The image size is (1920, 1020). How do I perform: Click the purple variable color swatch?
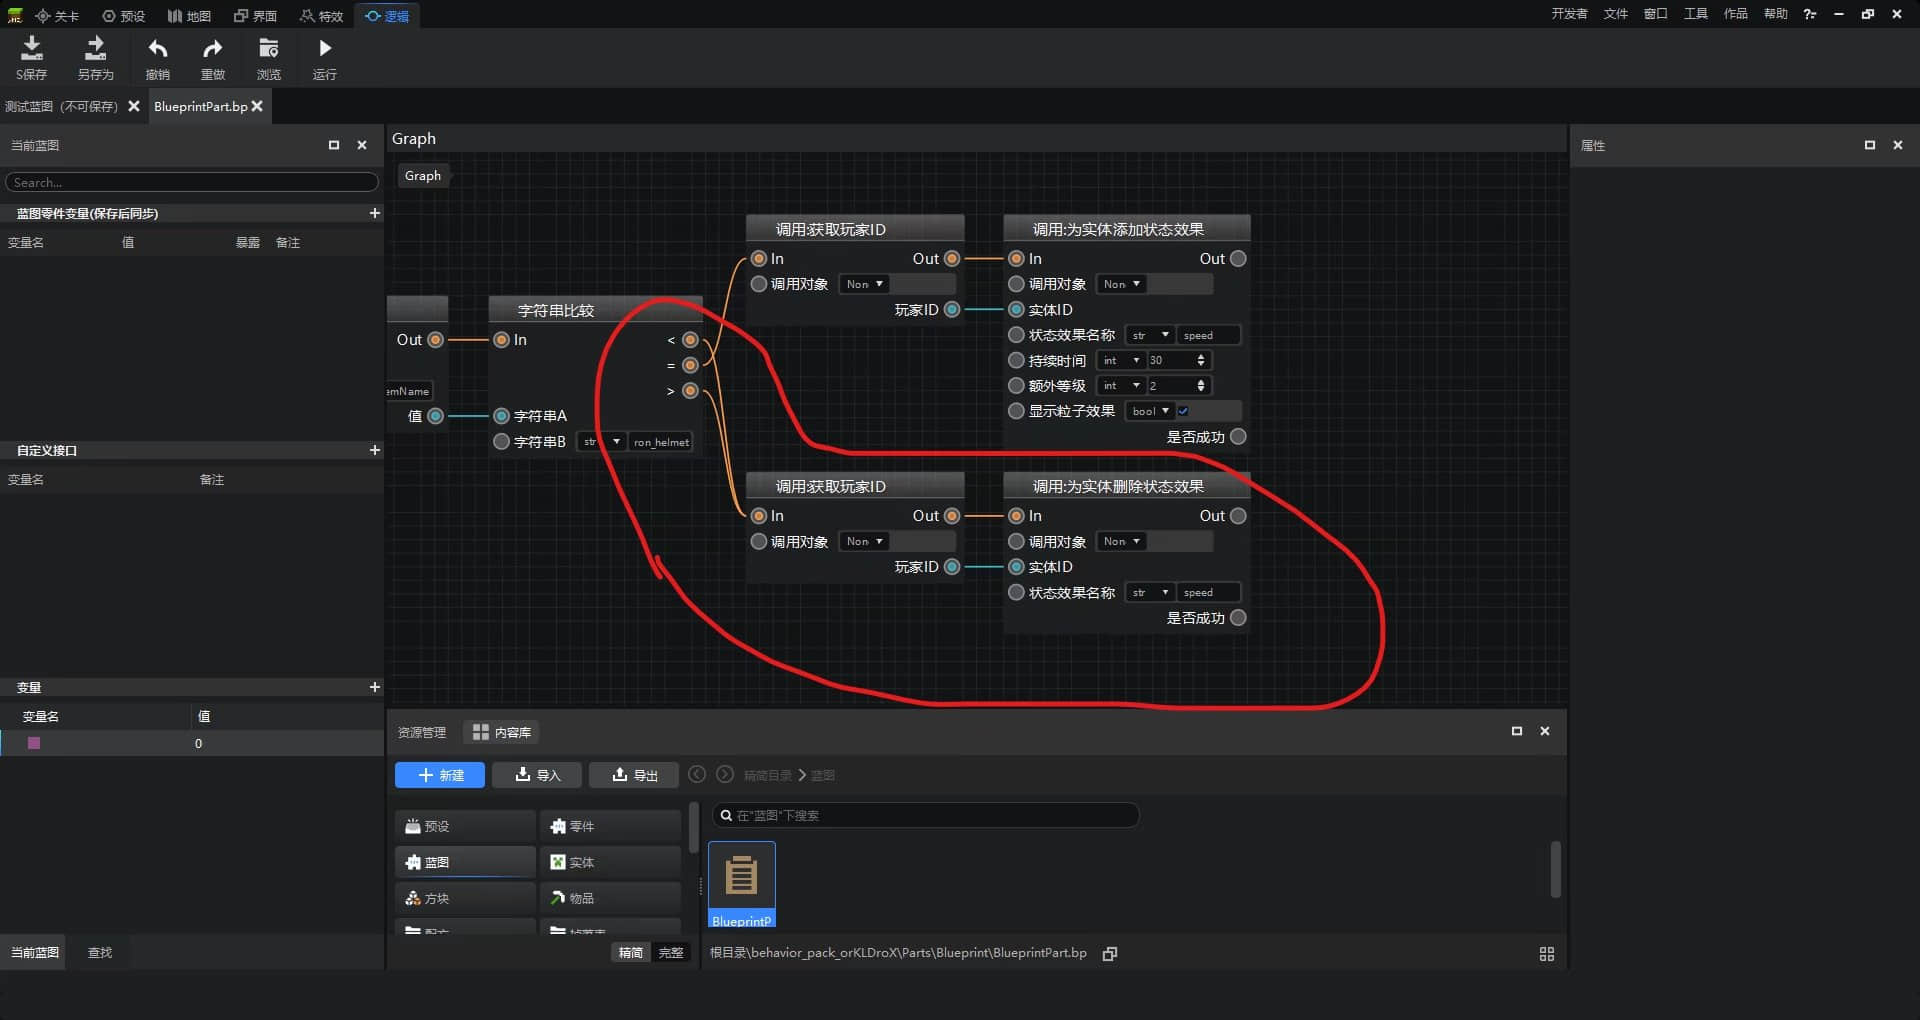click(x=34, y=743)
